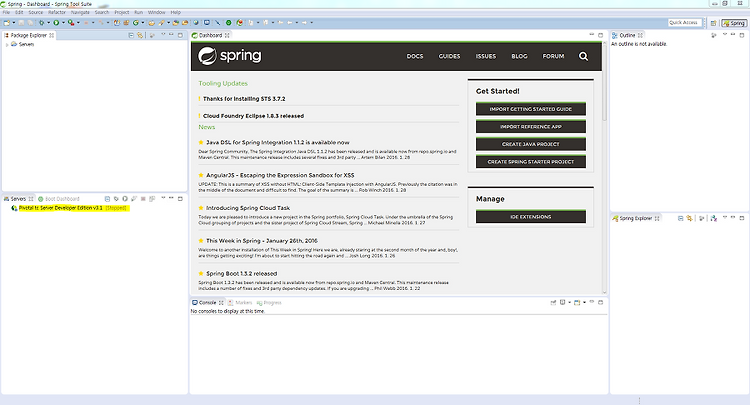The height and width of the screenshot is (405, 750).
Task: Switch to the Spring perspective button
Action: point(734,22)
